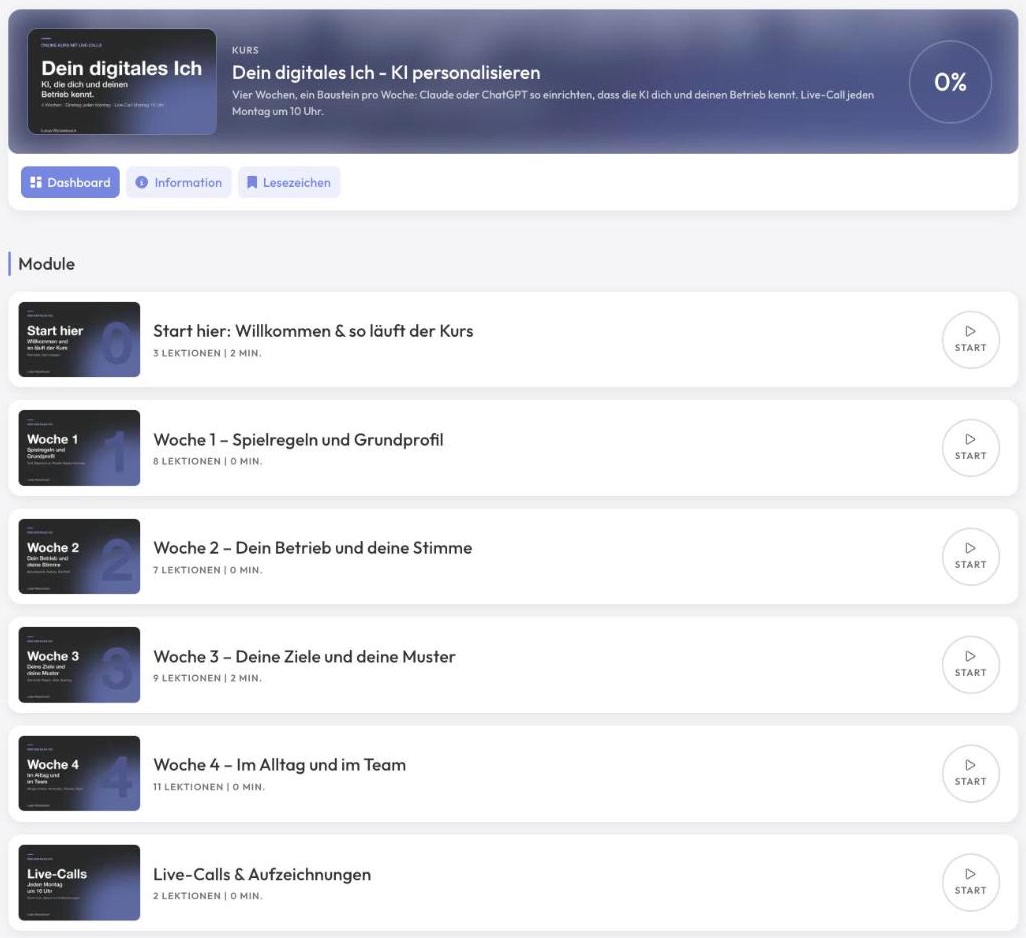Start the Woche 4 module
Image resolution: width=1026 pixels, height=938 pixels.
[970, 774]
